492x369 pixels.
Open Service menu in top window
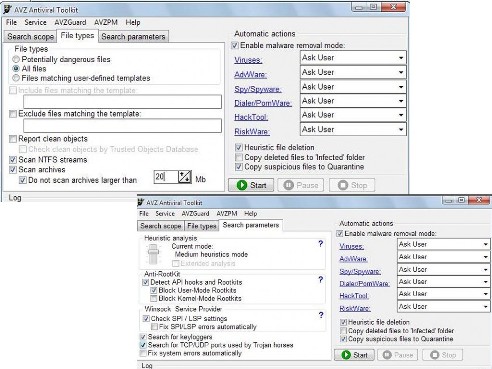(35, 22)
